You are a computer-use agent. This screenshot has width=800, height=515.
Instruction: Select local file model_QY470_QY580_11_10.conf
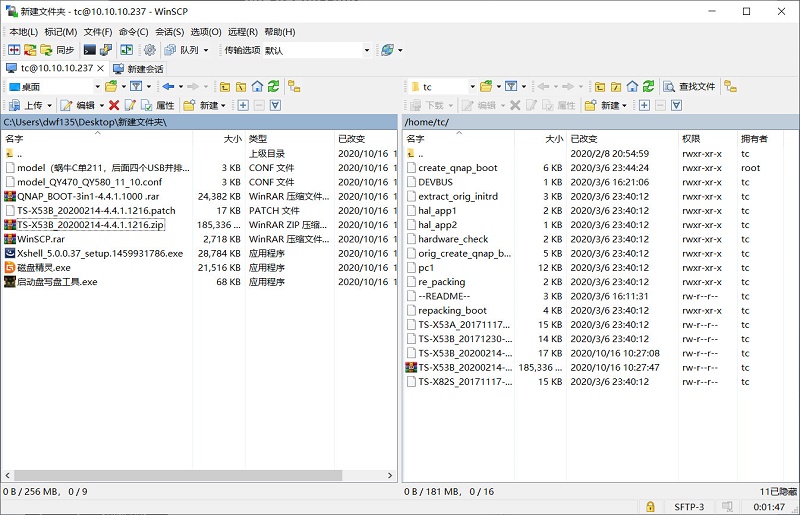click(90, 182)
